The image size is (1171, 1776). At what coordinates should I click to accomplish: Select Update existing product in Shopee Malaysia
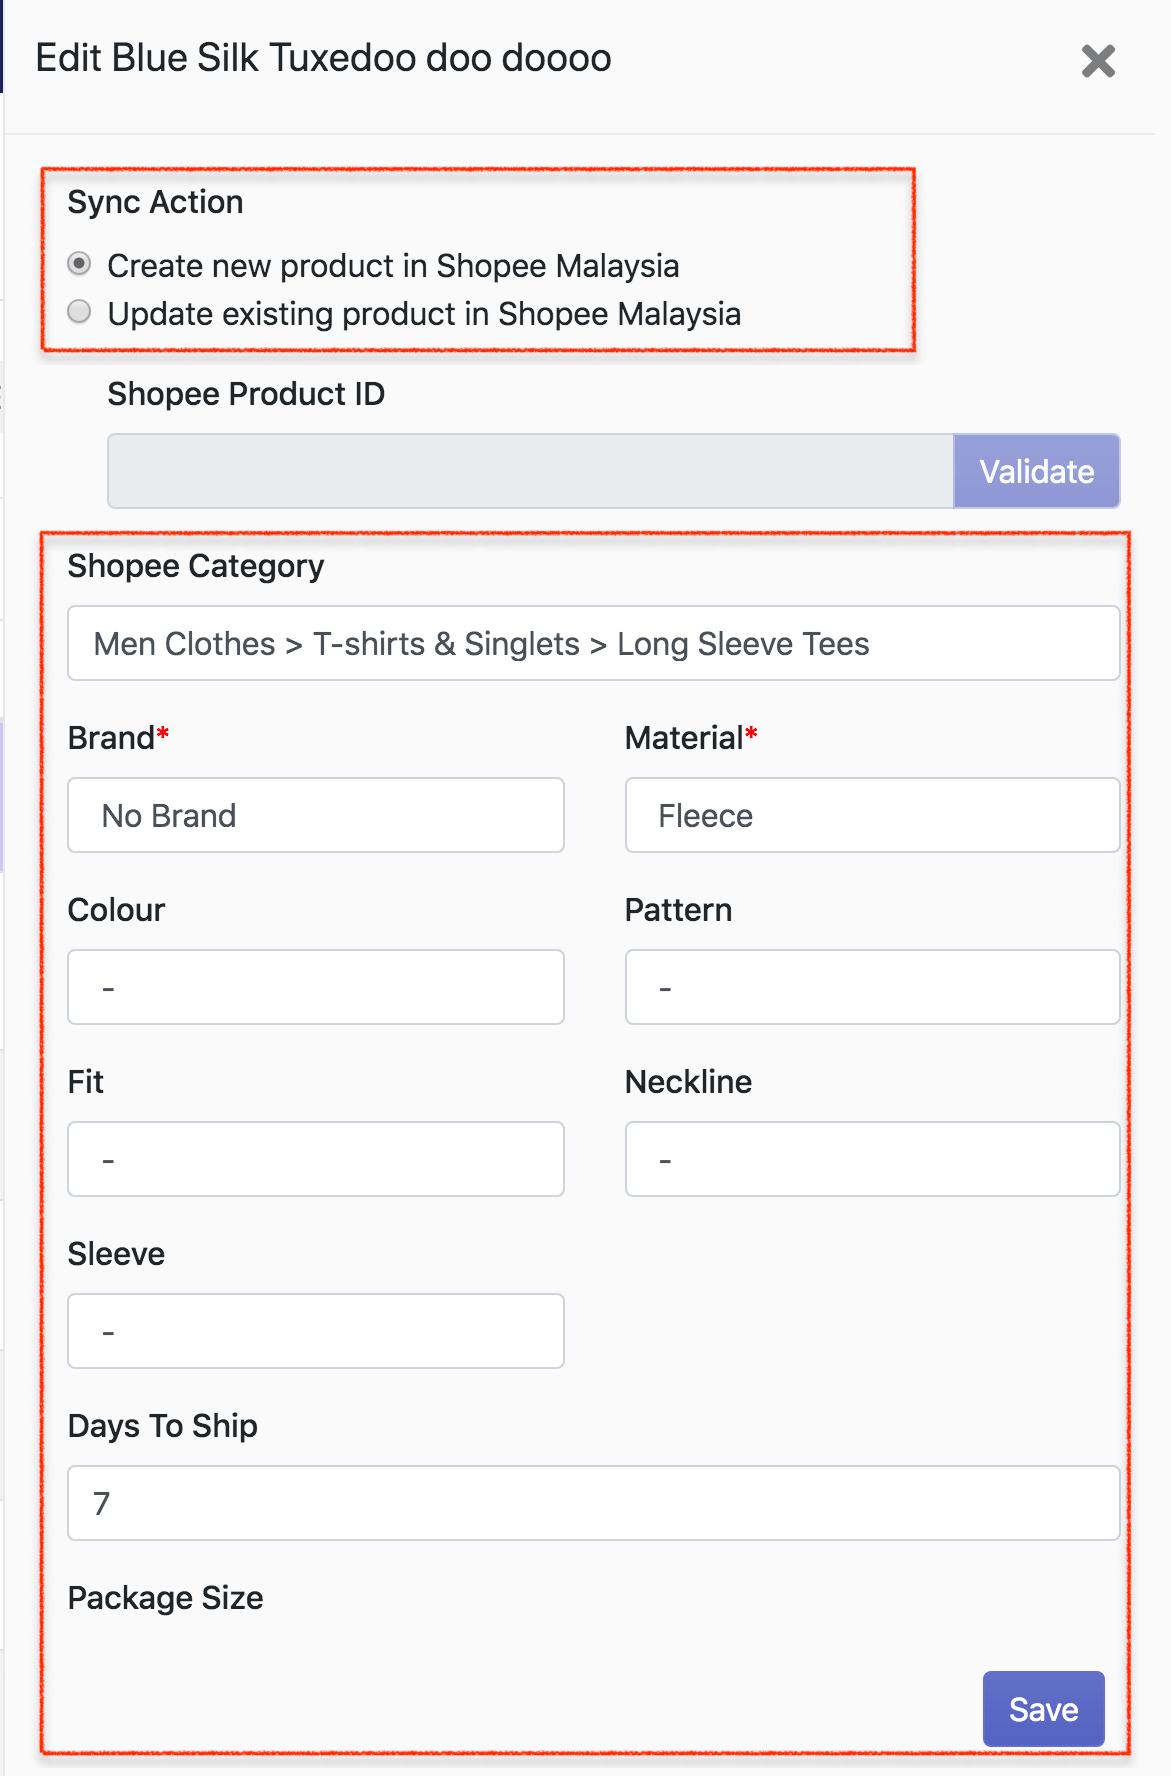[79, 312]
